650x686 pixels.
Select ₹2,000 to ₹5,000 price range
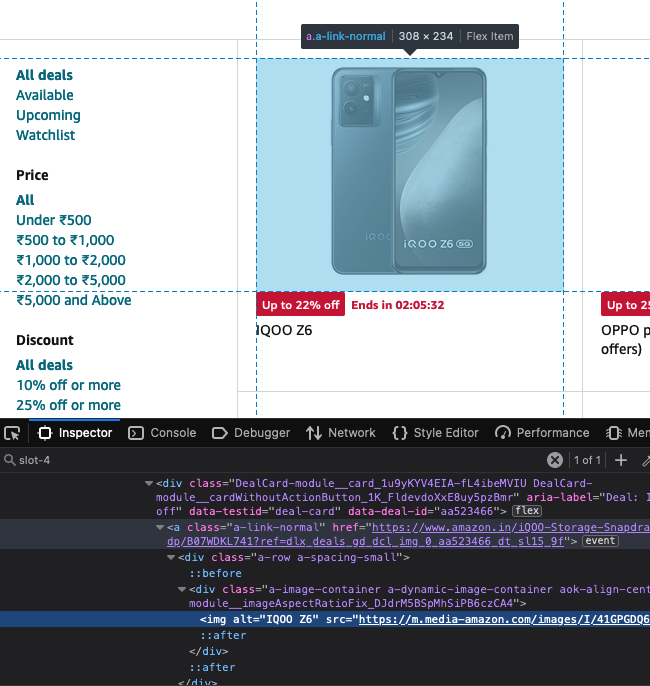point(71,280)
